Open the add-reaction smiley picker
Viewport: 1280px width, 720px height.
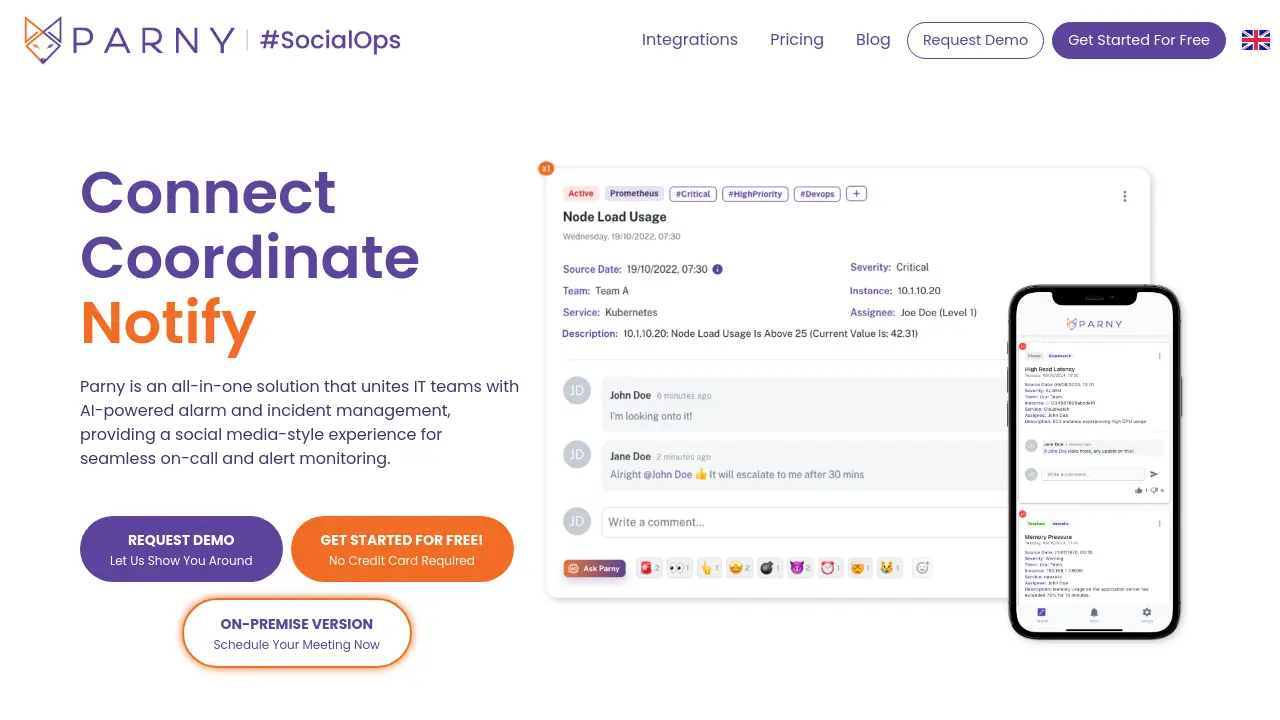(x=923, y=568)
